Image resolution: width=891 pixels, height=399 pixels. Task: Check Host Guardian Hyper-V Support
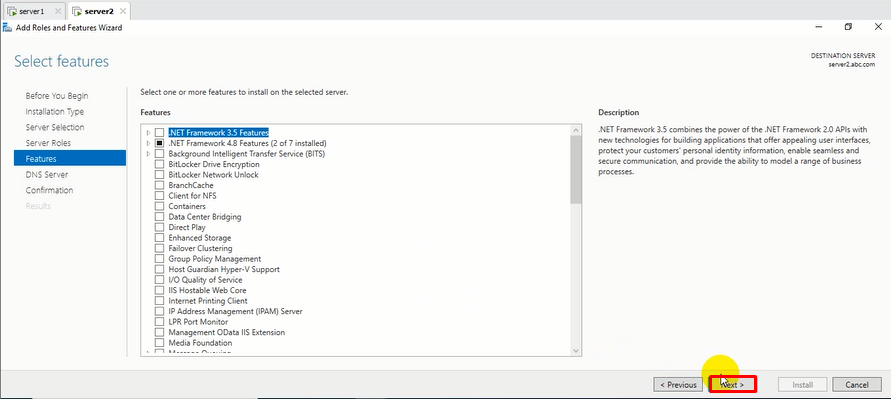tap(159, 269)
